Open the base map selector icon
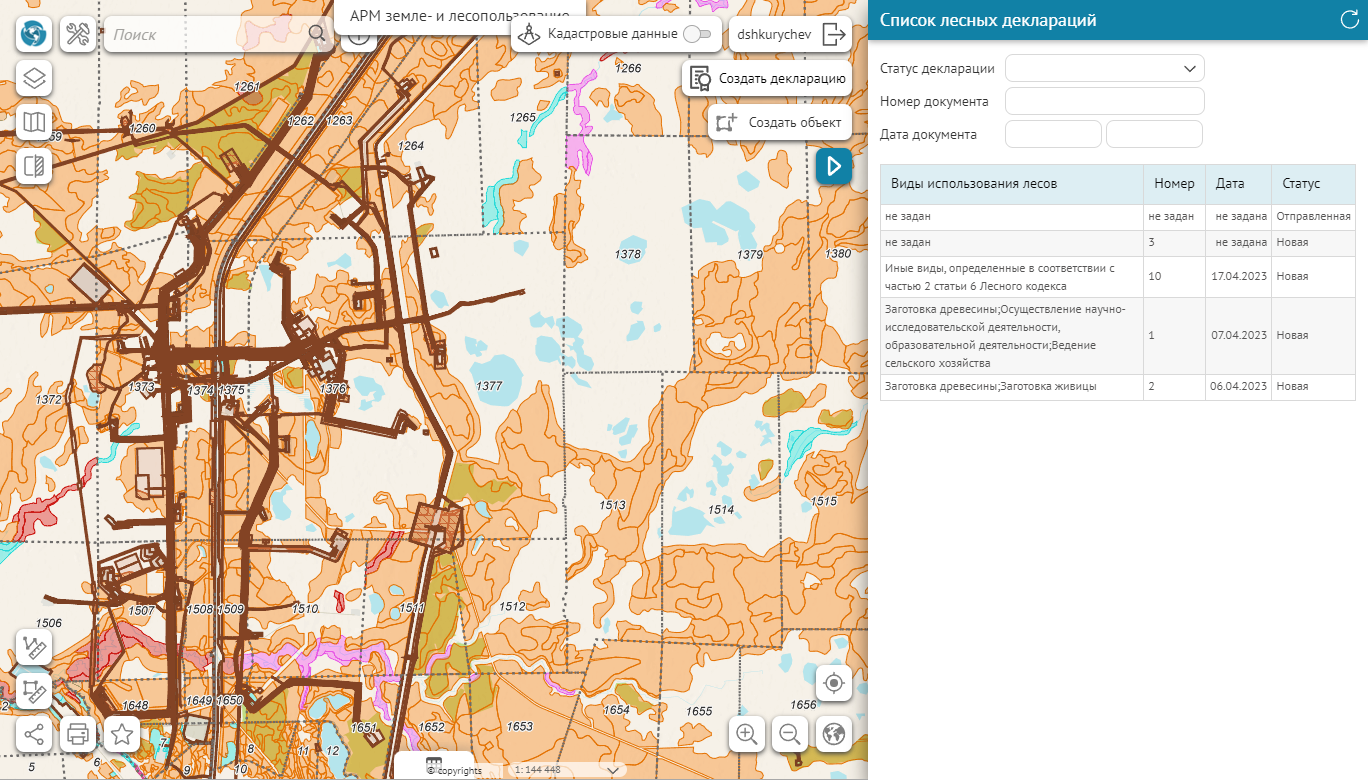Screen dimensions: 1368x780 (x=35, y=122)
